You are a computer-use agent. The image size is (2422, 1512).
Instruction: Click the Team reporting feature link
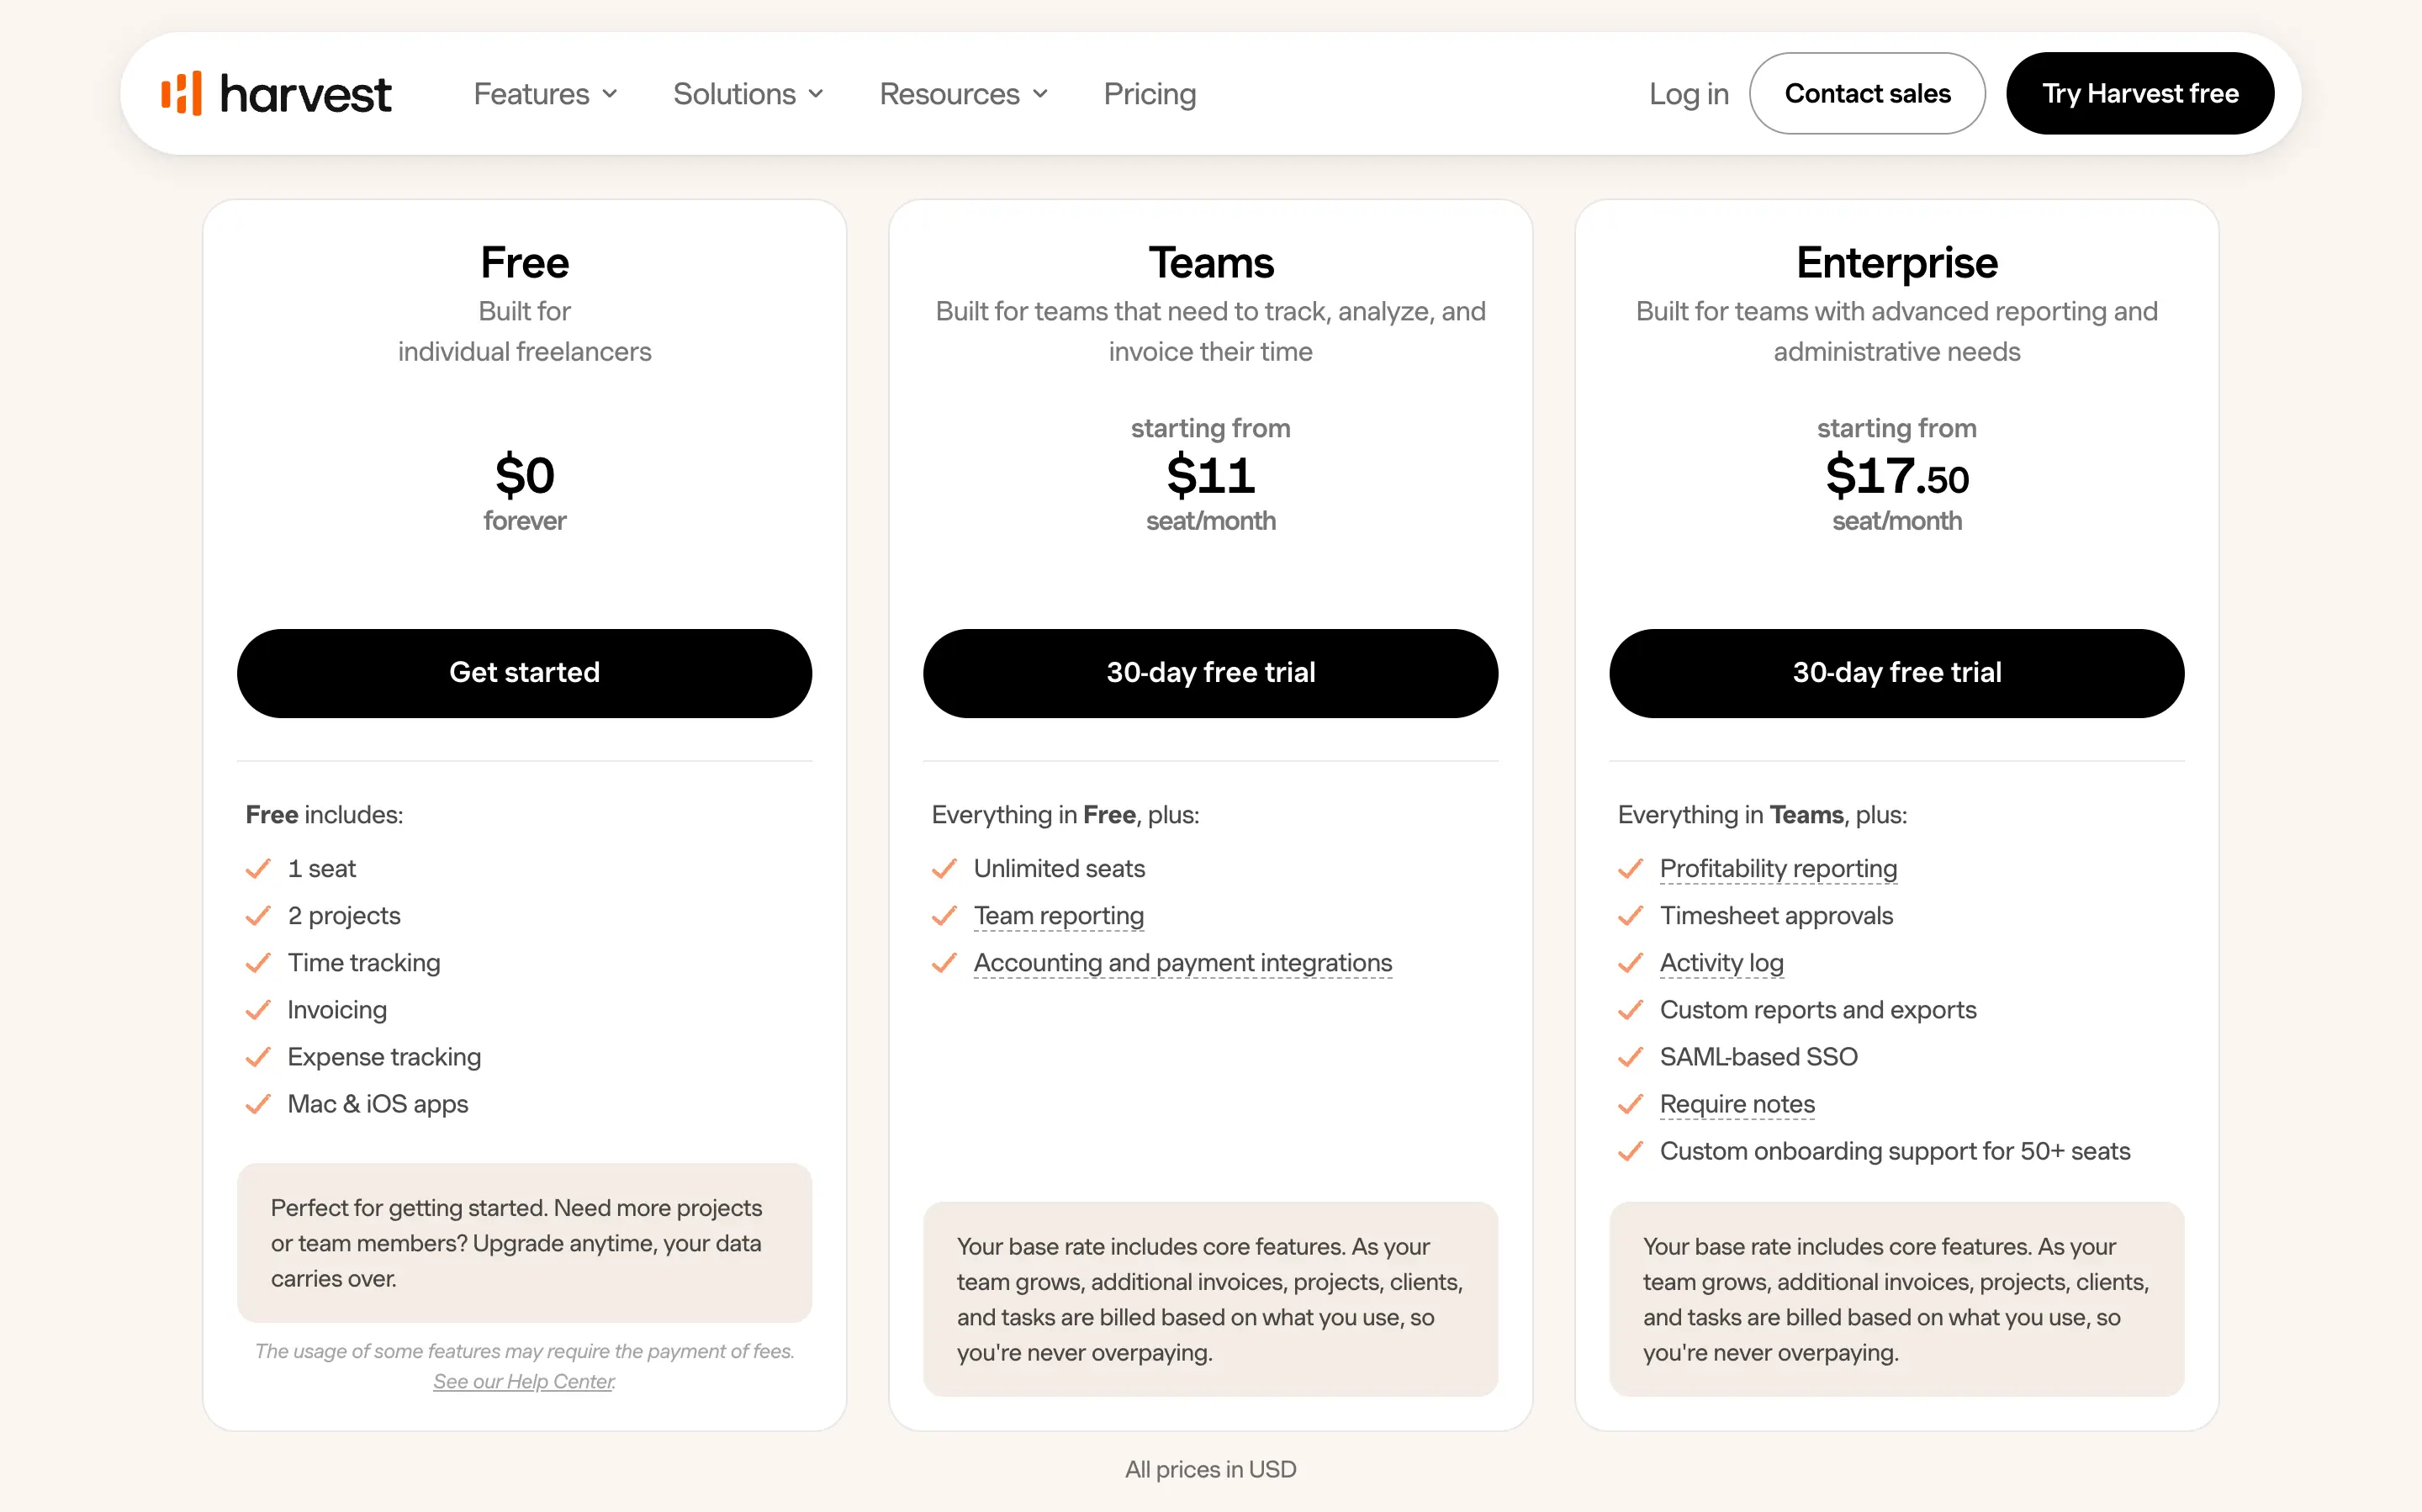coord(1059,916)
